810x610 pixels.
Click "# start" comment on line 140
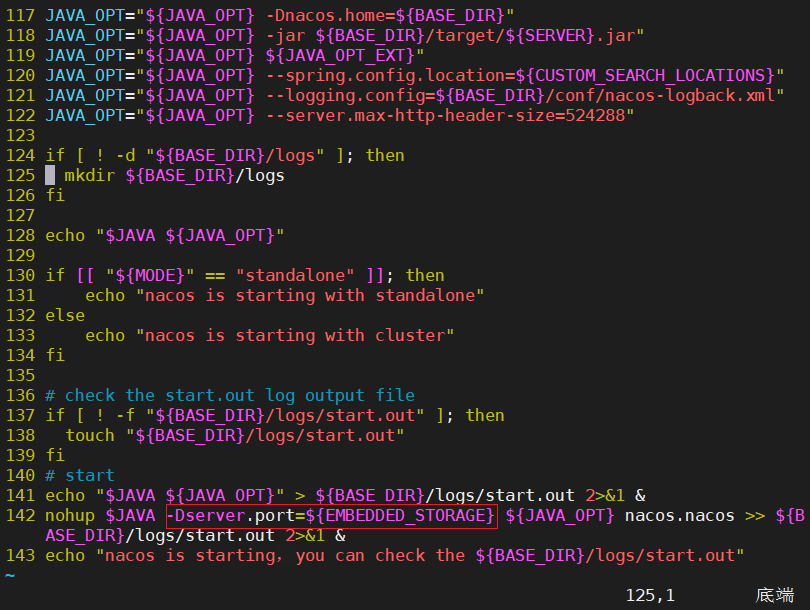80,475
